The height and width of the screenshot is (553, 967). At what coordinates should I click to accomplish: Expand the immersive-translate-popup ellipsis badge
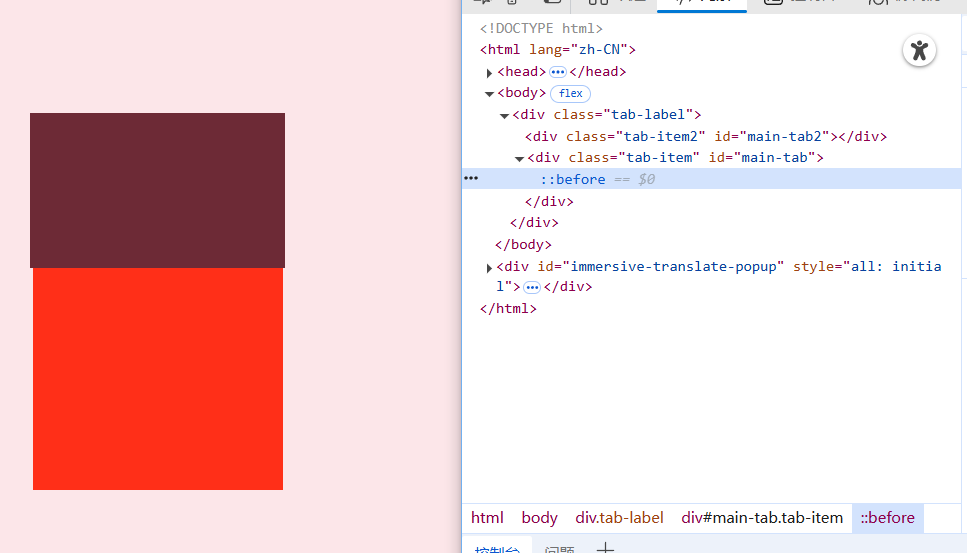[x=532, y=287]
